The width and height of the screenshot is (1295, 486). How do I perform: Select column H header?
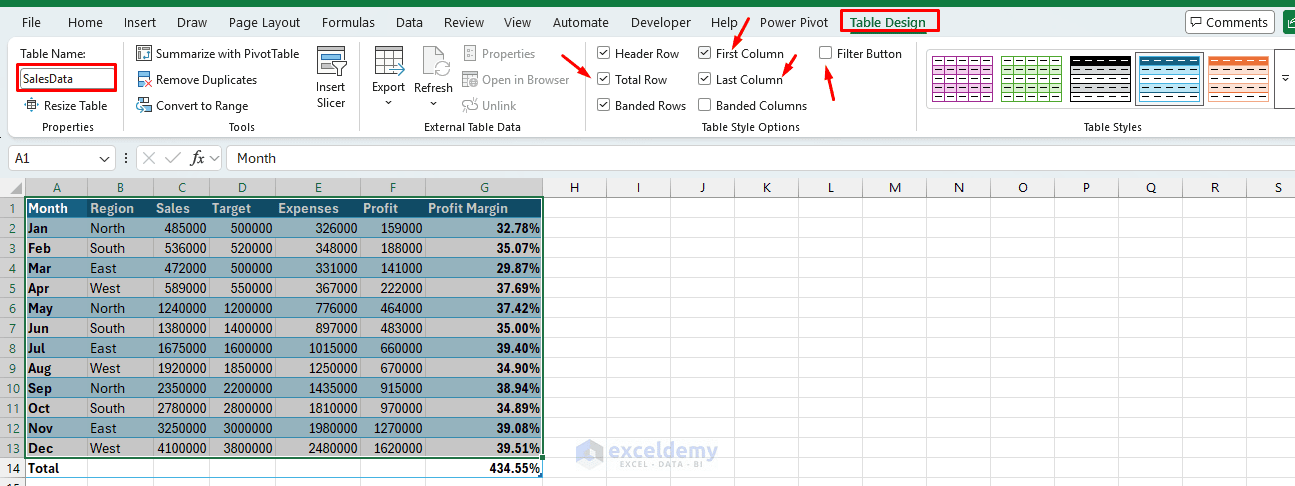pyautogui.click(x=575, y=188)
